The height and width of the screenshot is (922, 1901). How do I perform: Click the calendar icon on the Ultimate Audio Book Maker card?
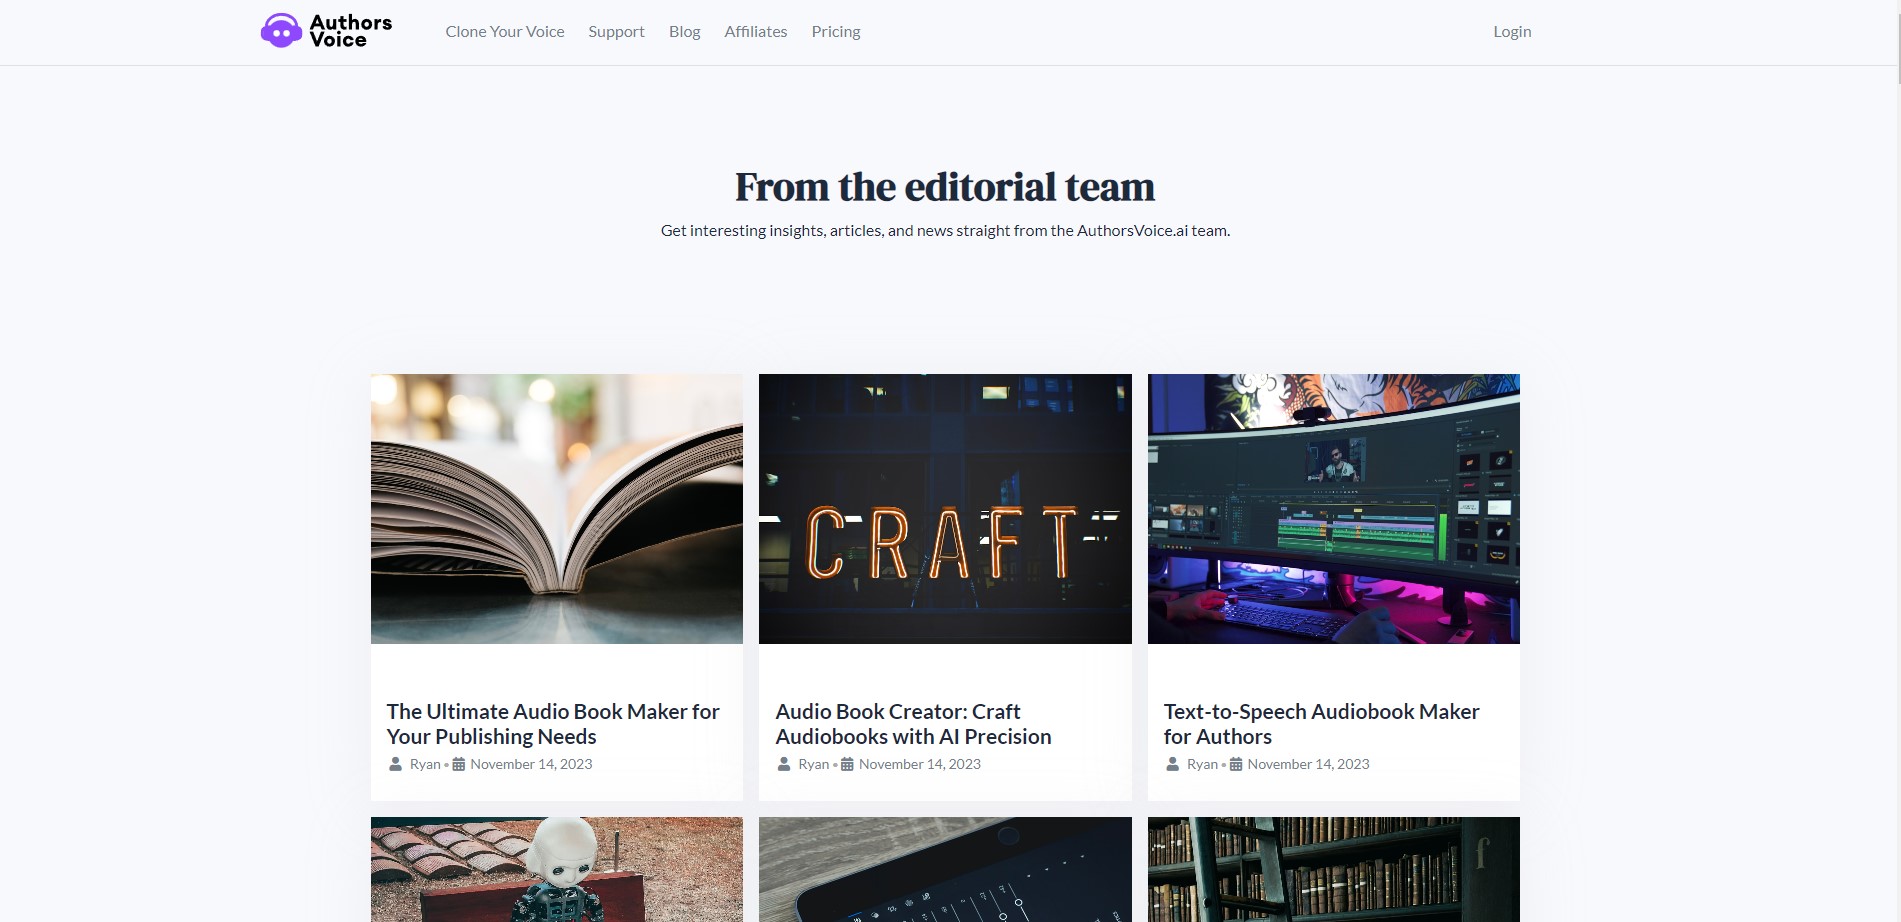point(459,764)
